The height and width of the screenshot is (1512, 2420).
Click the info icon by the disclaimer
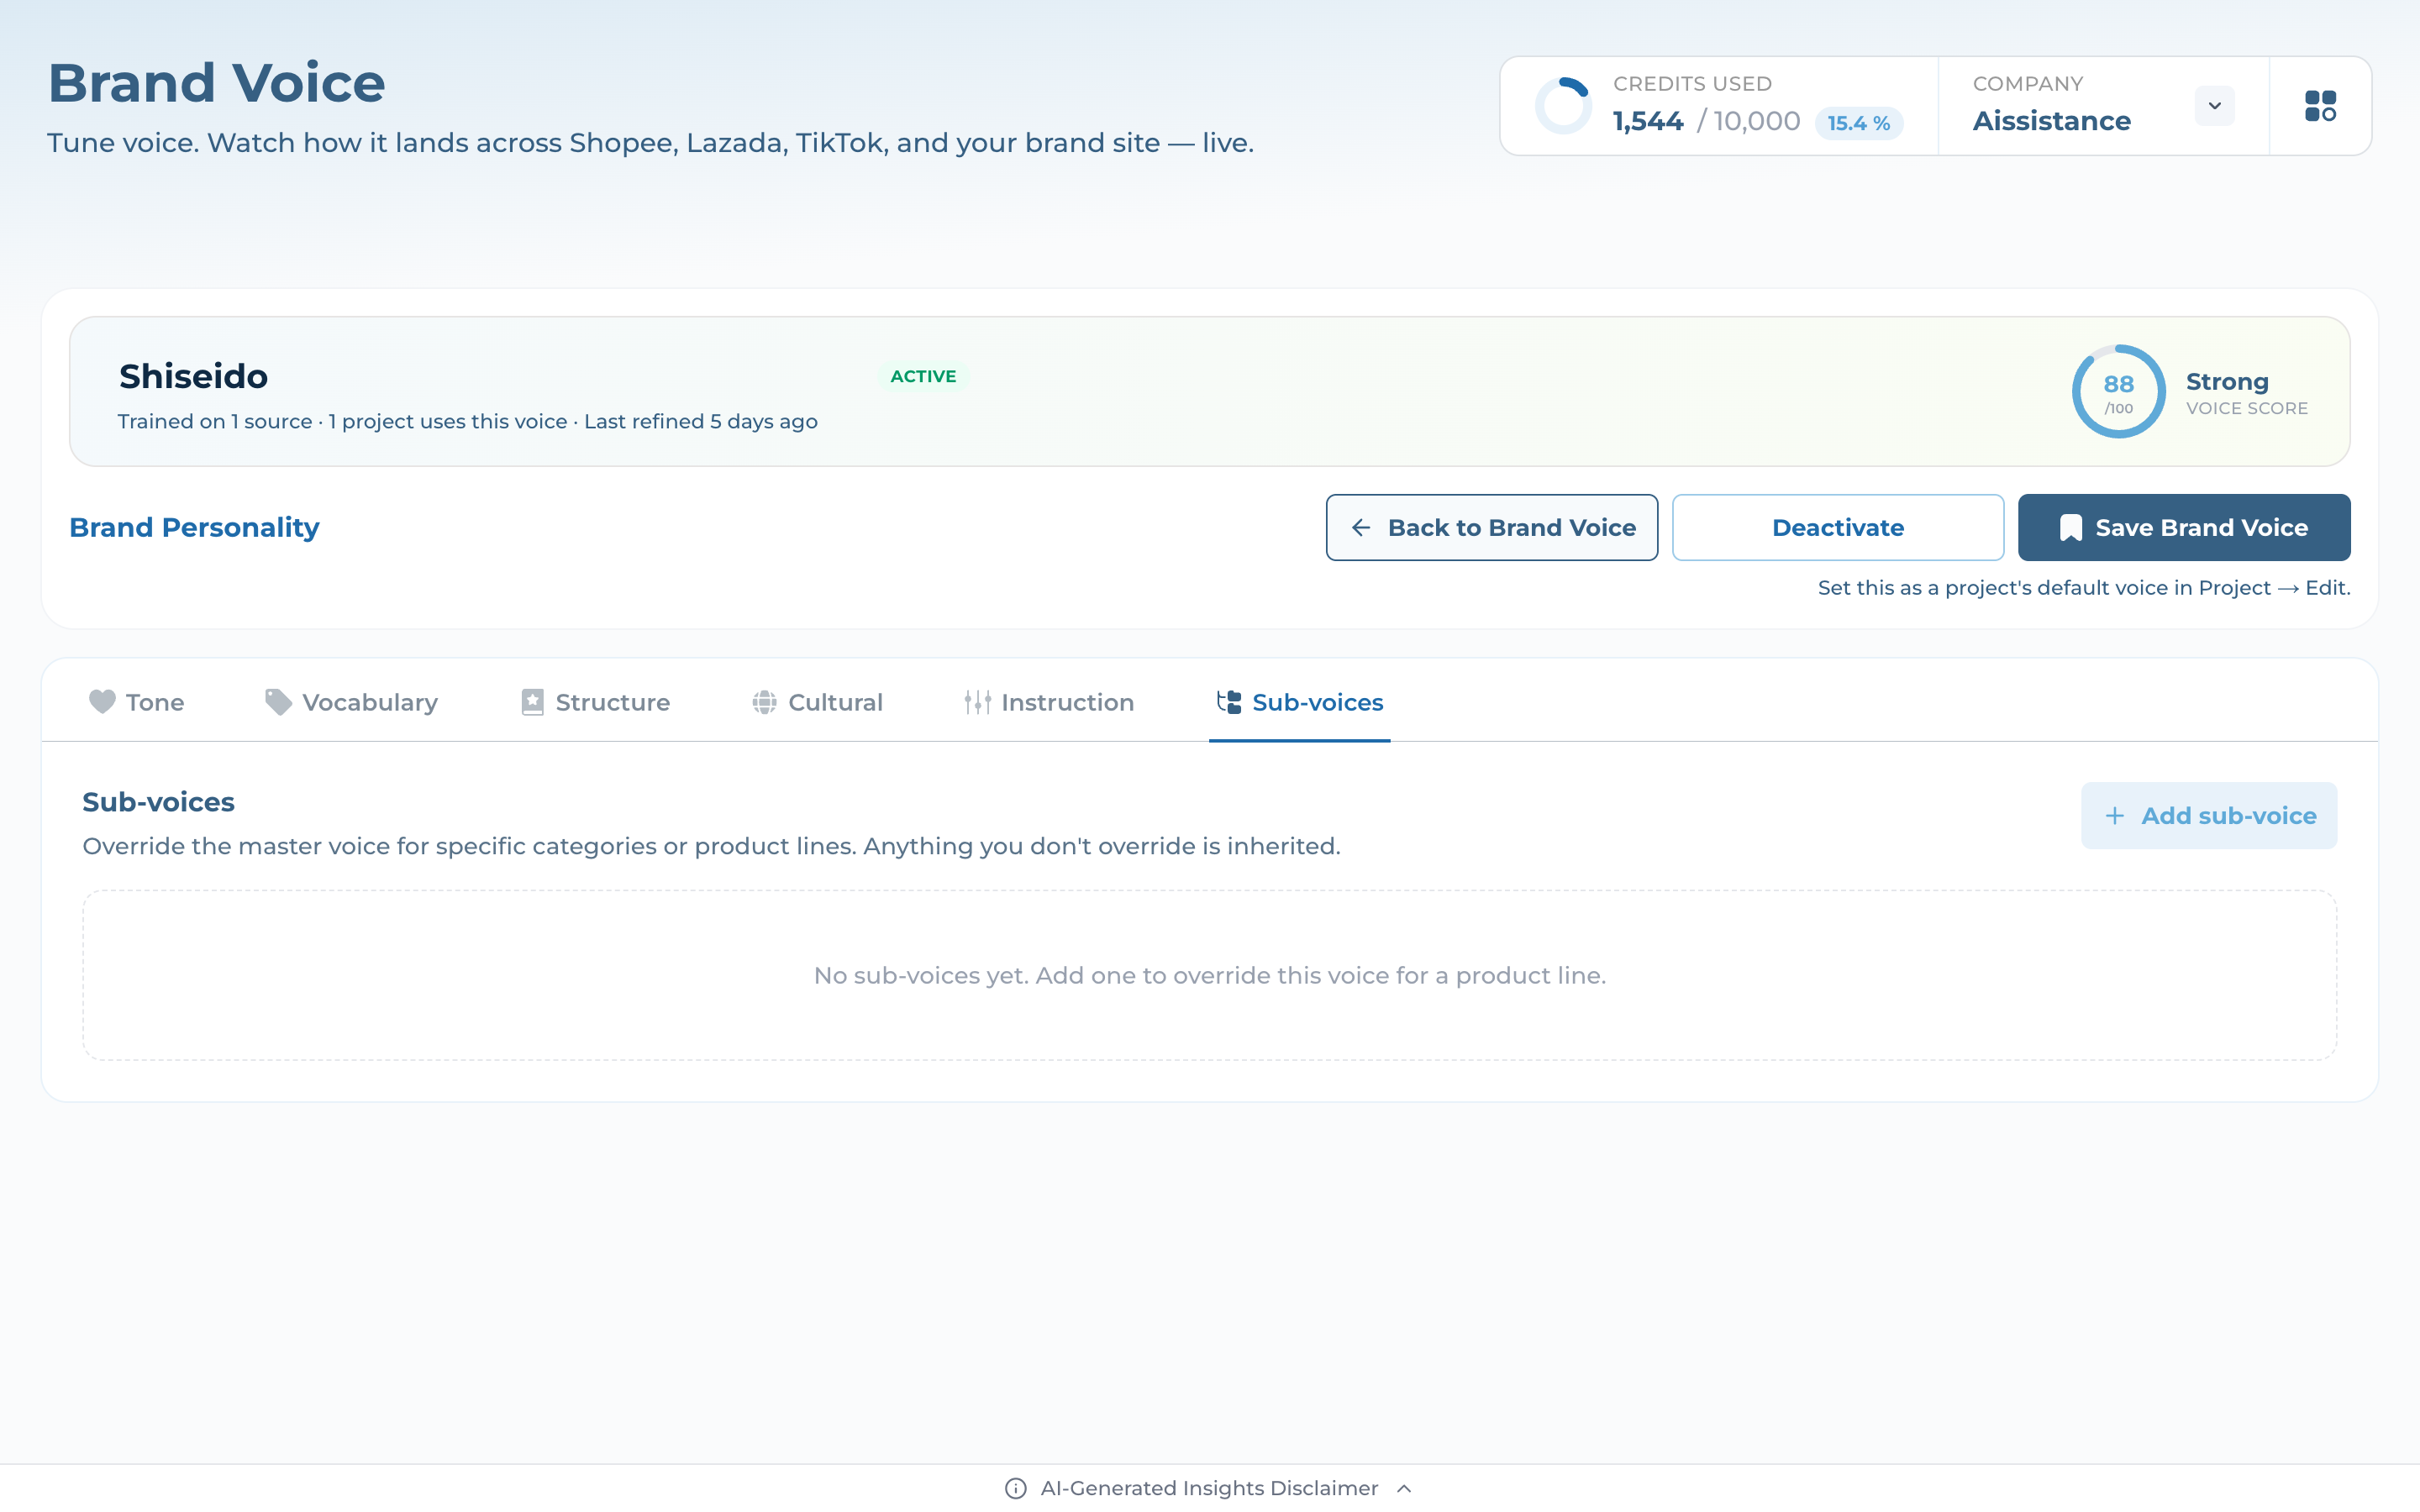1015,1488
